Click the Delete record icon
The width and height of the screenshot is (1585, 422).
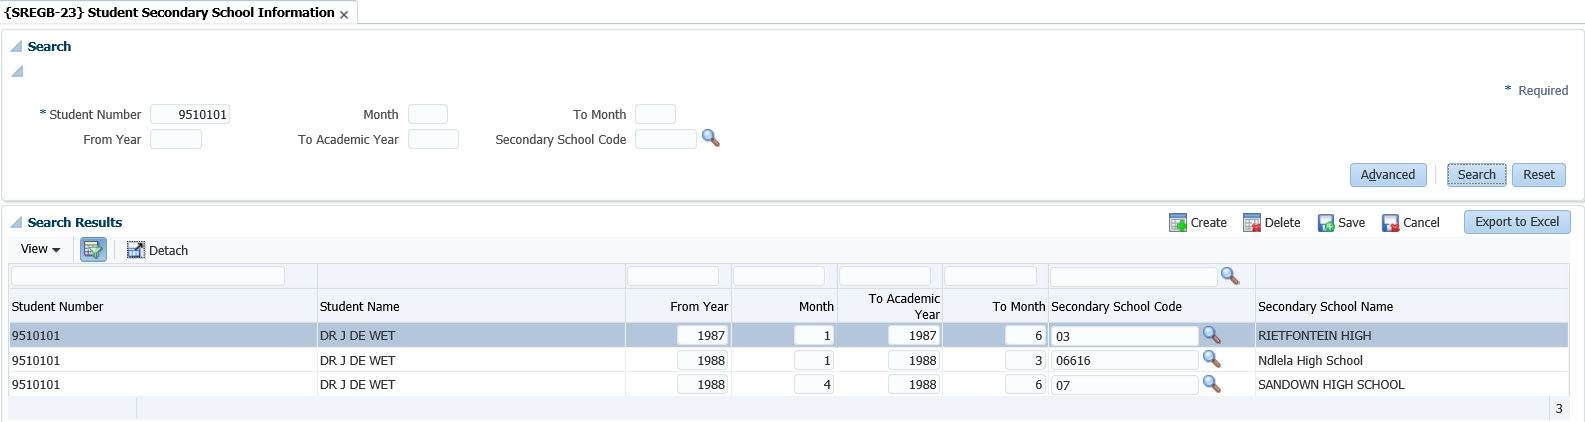1252,222
